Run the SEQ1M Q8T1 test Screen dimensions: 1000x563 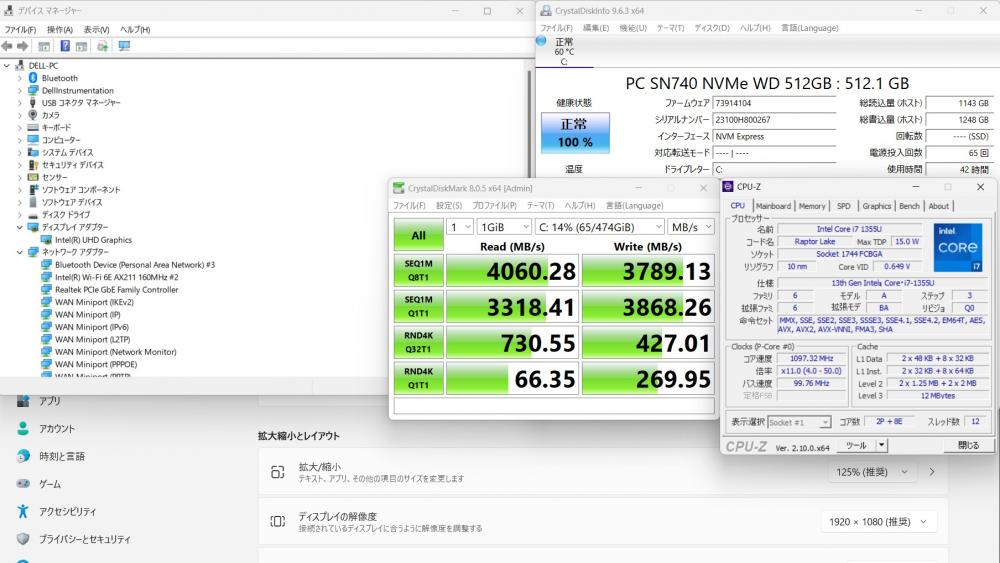[x=418, y=270]
